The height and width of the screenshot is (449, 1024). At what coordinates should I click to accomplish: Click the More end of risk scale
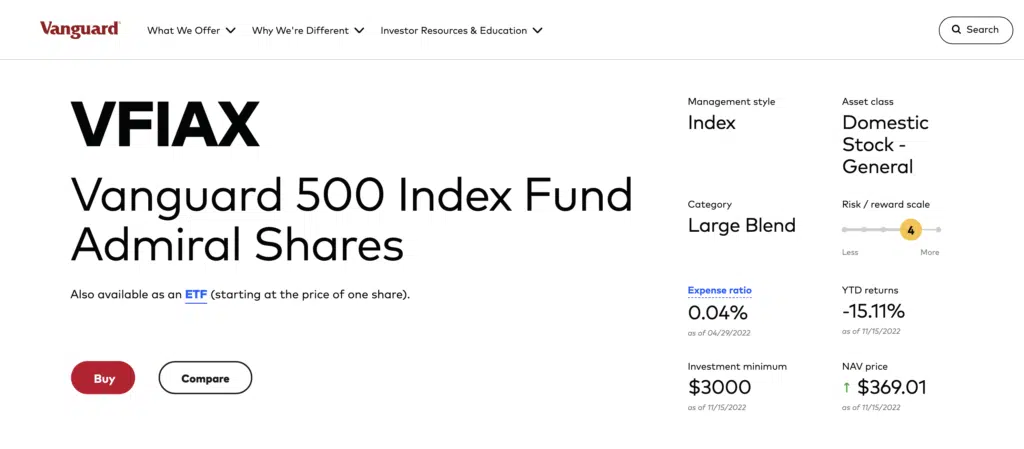[929, 252]
